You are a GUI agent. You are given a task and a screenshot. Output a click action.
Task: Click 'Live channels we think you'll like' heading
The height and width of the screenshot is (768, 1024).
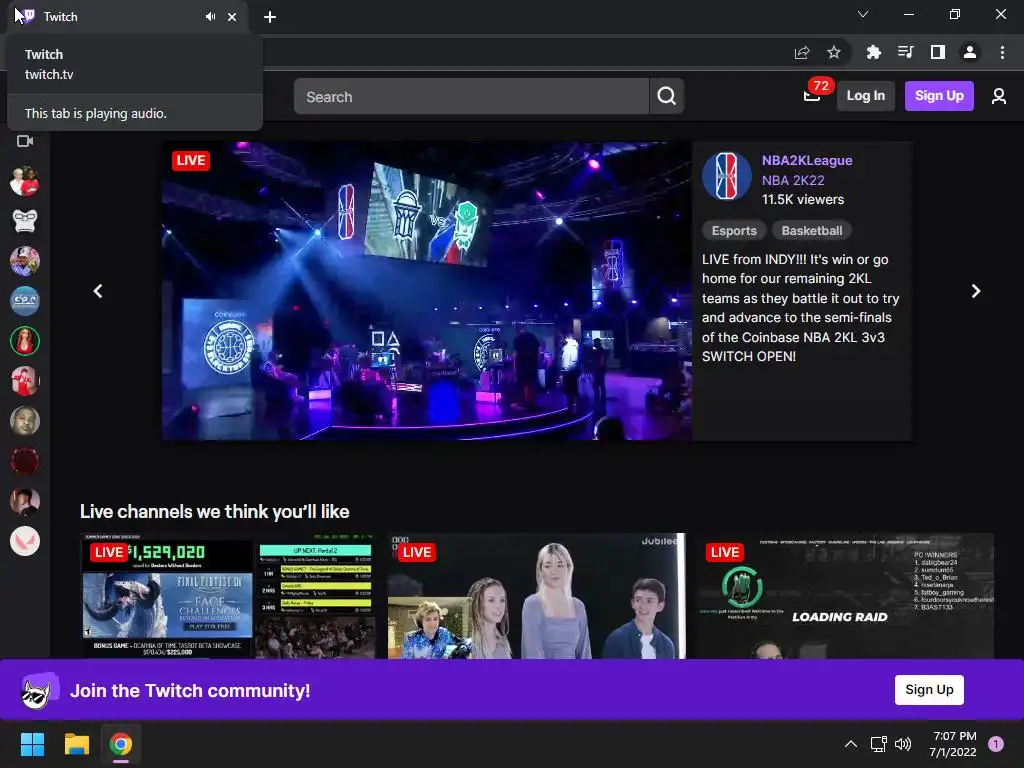pos(214,511)
